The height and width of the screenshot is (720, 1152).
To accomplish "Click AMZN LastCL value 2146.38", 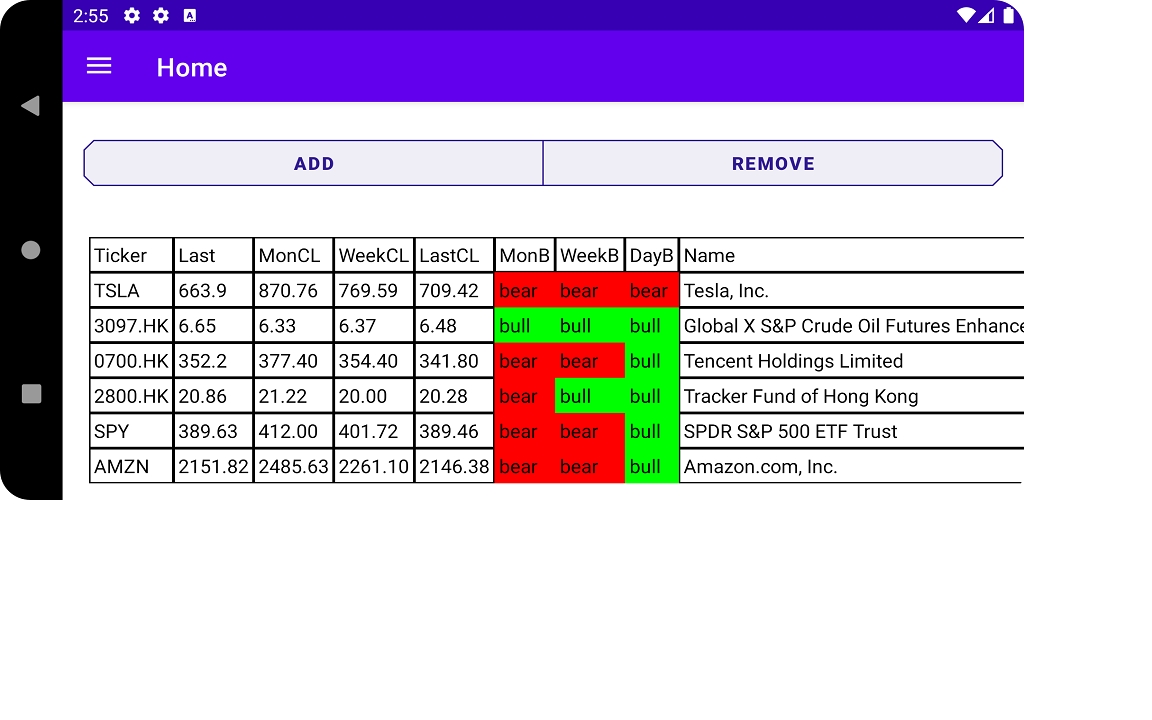I will point(454,467).
